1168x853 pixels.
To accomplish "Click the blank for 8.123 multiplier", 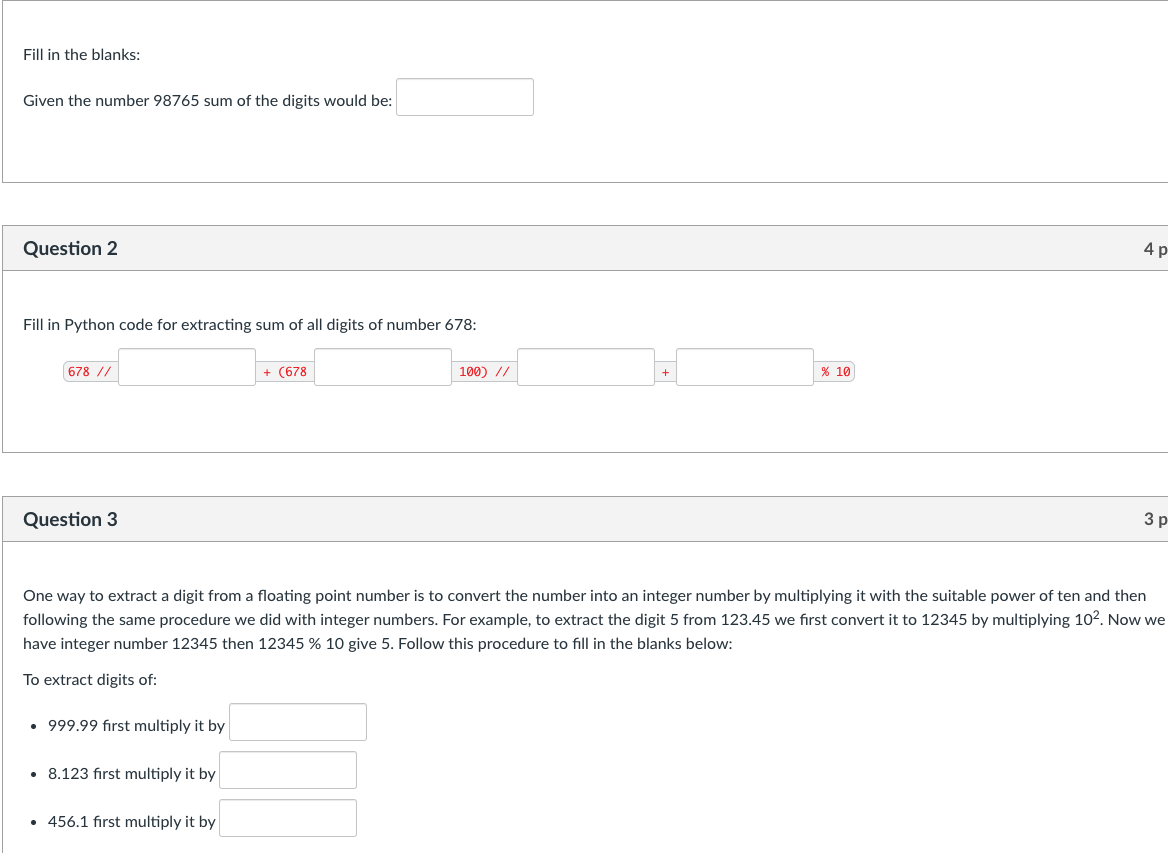I will pyautogui.click(x=288, y=770).
